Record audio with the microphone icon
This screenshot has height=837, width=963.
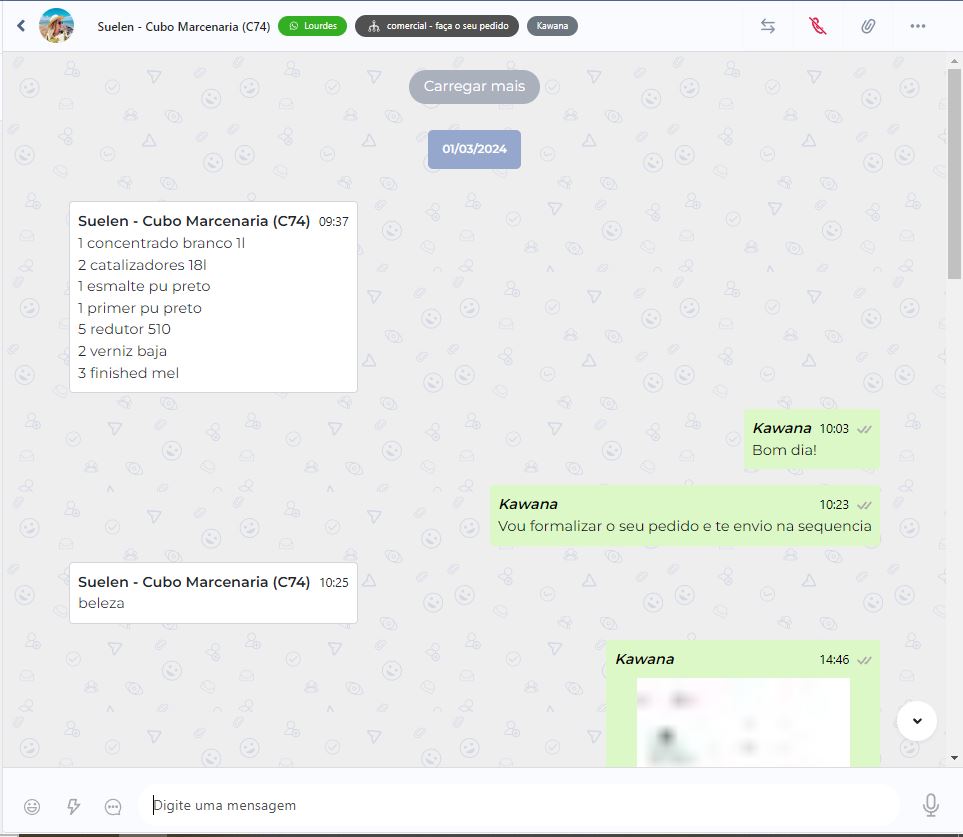click(x=930, y=805)
